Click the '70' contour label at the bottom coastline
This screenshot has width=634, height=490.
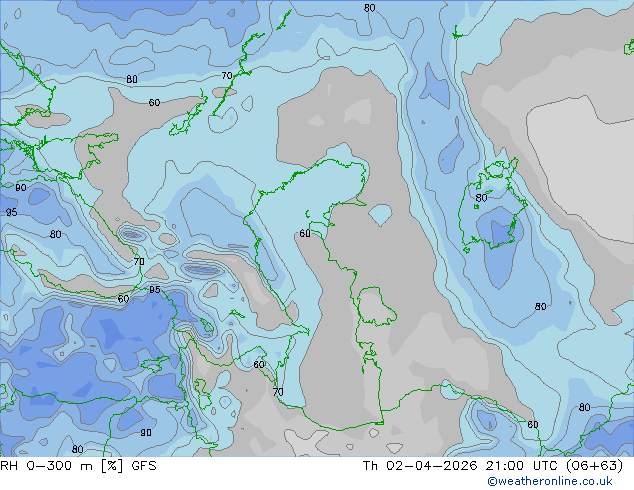point(278,392)
